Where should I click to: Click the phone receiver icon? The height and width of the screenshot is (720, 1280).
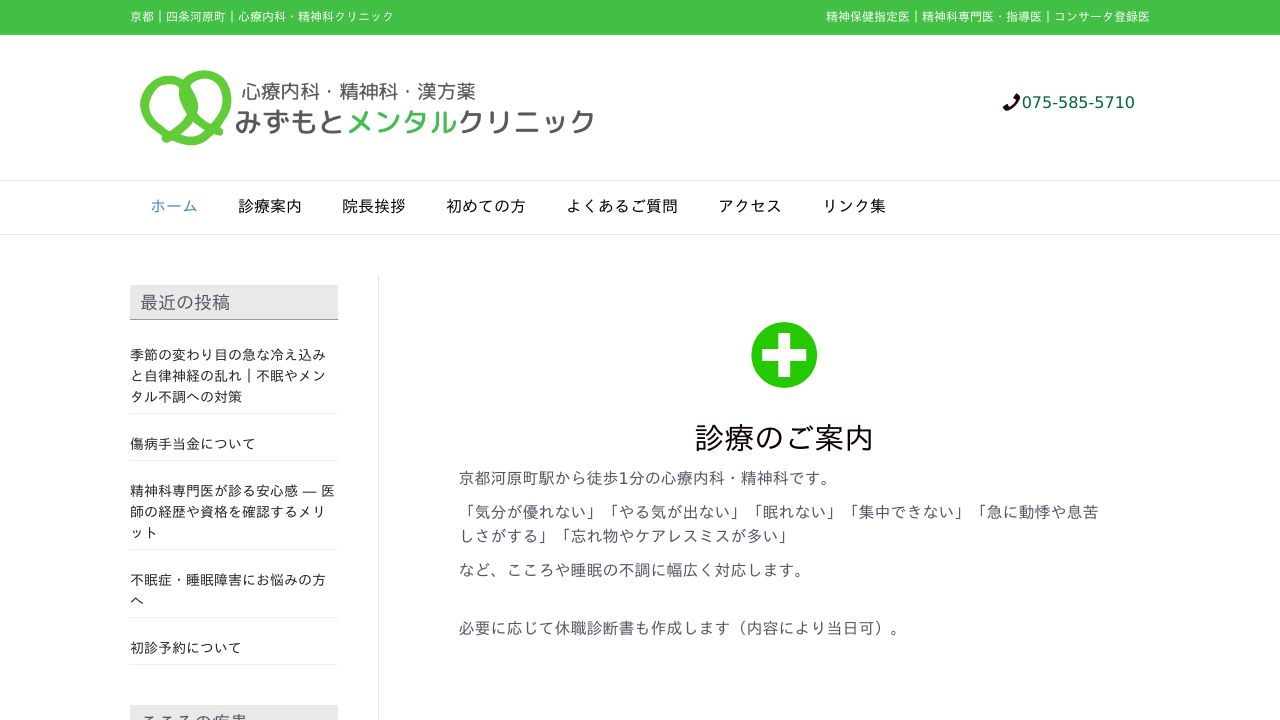[x=1011, y=102]
